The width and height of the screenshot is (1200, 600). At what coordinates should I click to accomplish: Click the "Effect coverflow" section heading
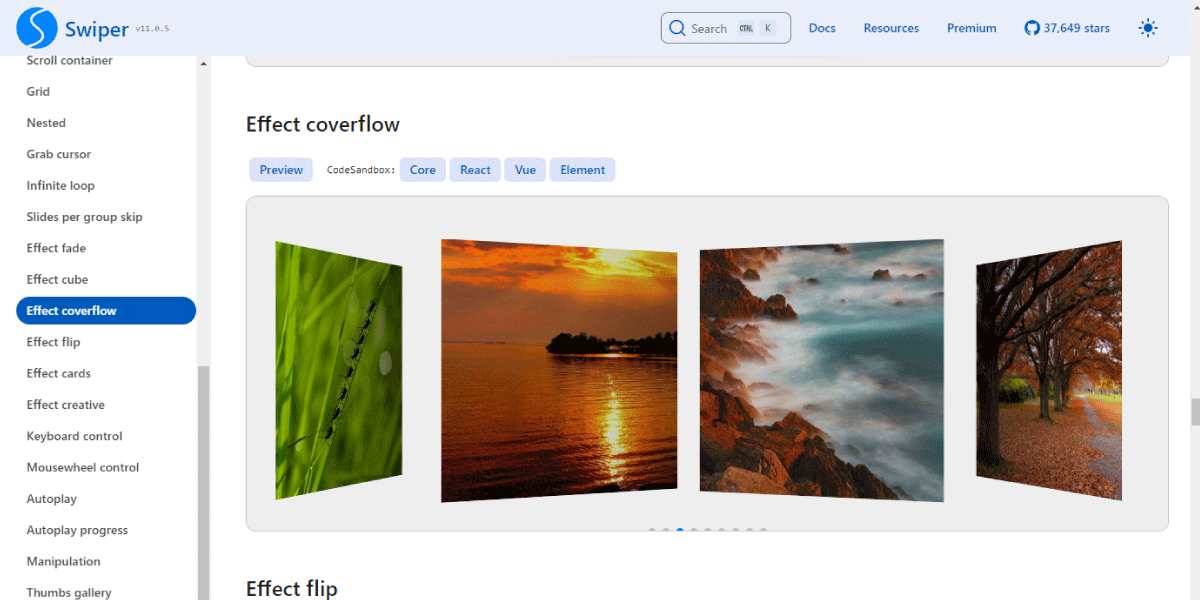pos(323,124)
